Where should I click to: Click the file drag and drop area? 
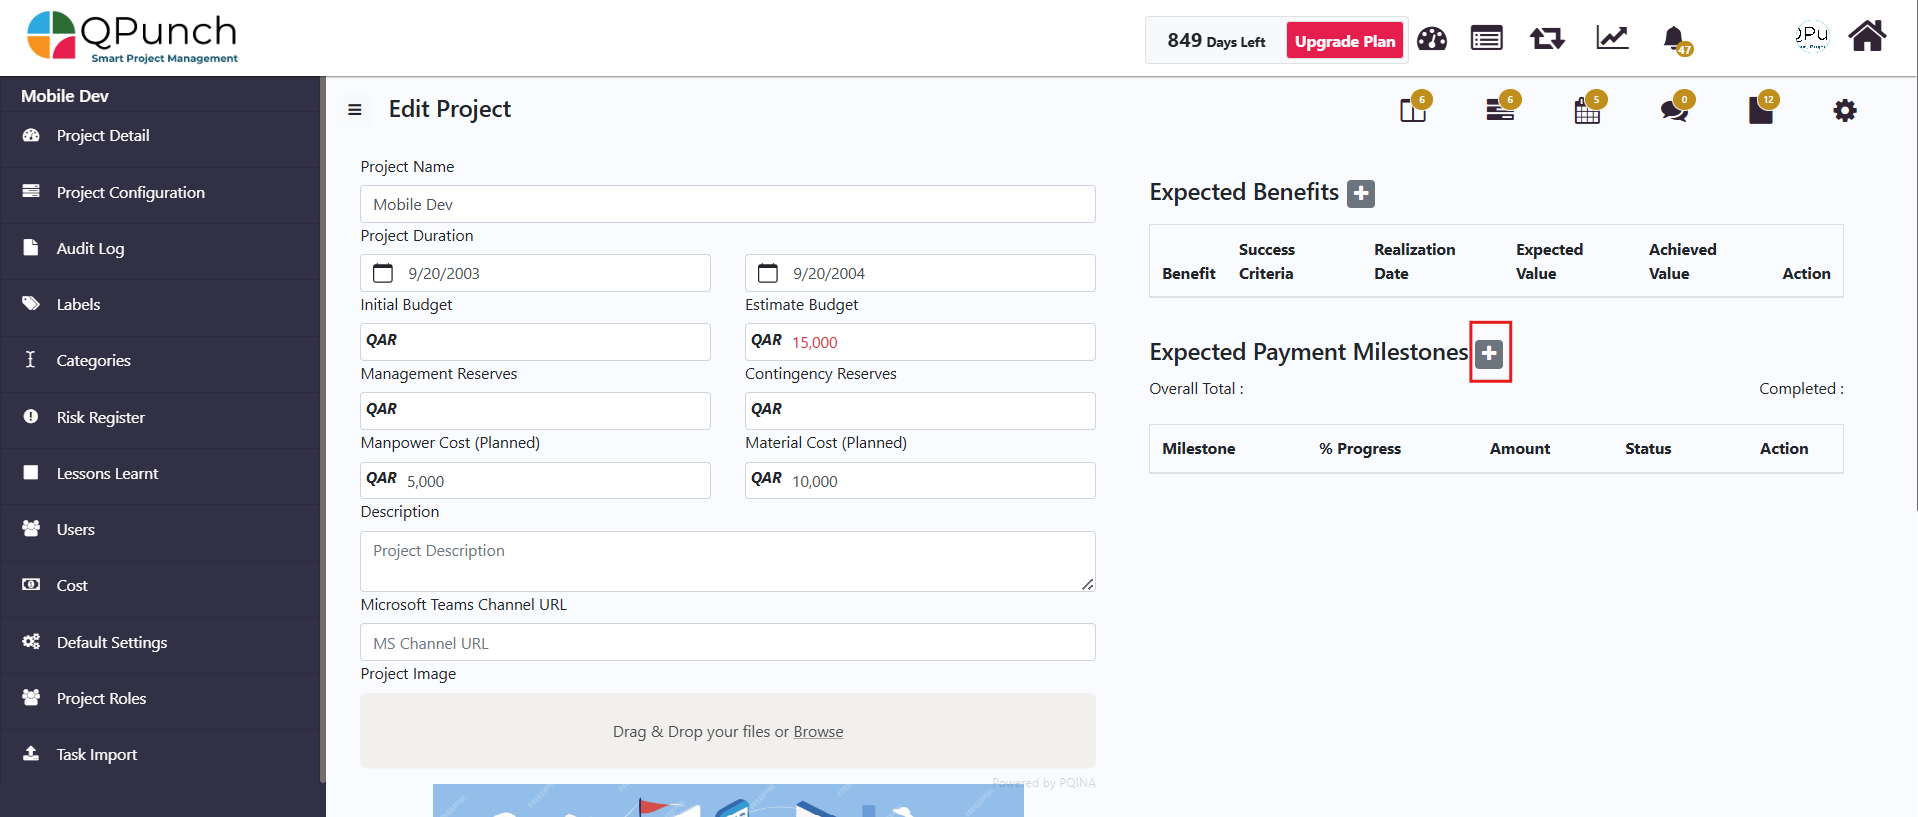pos(727,731)
